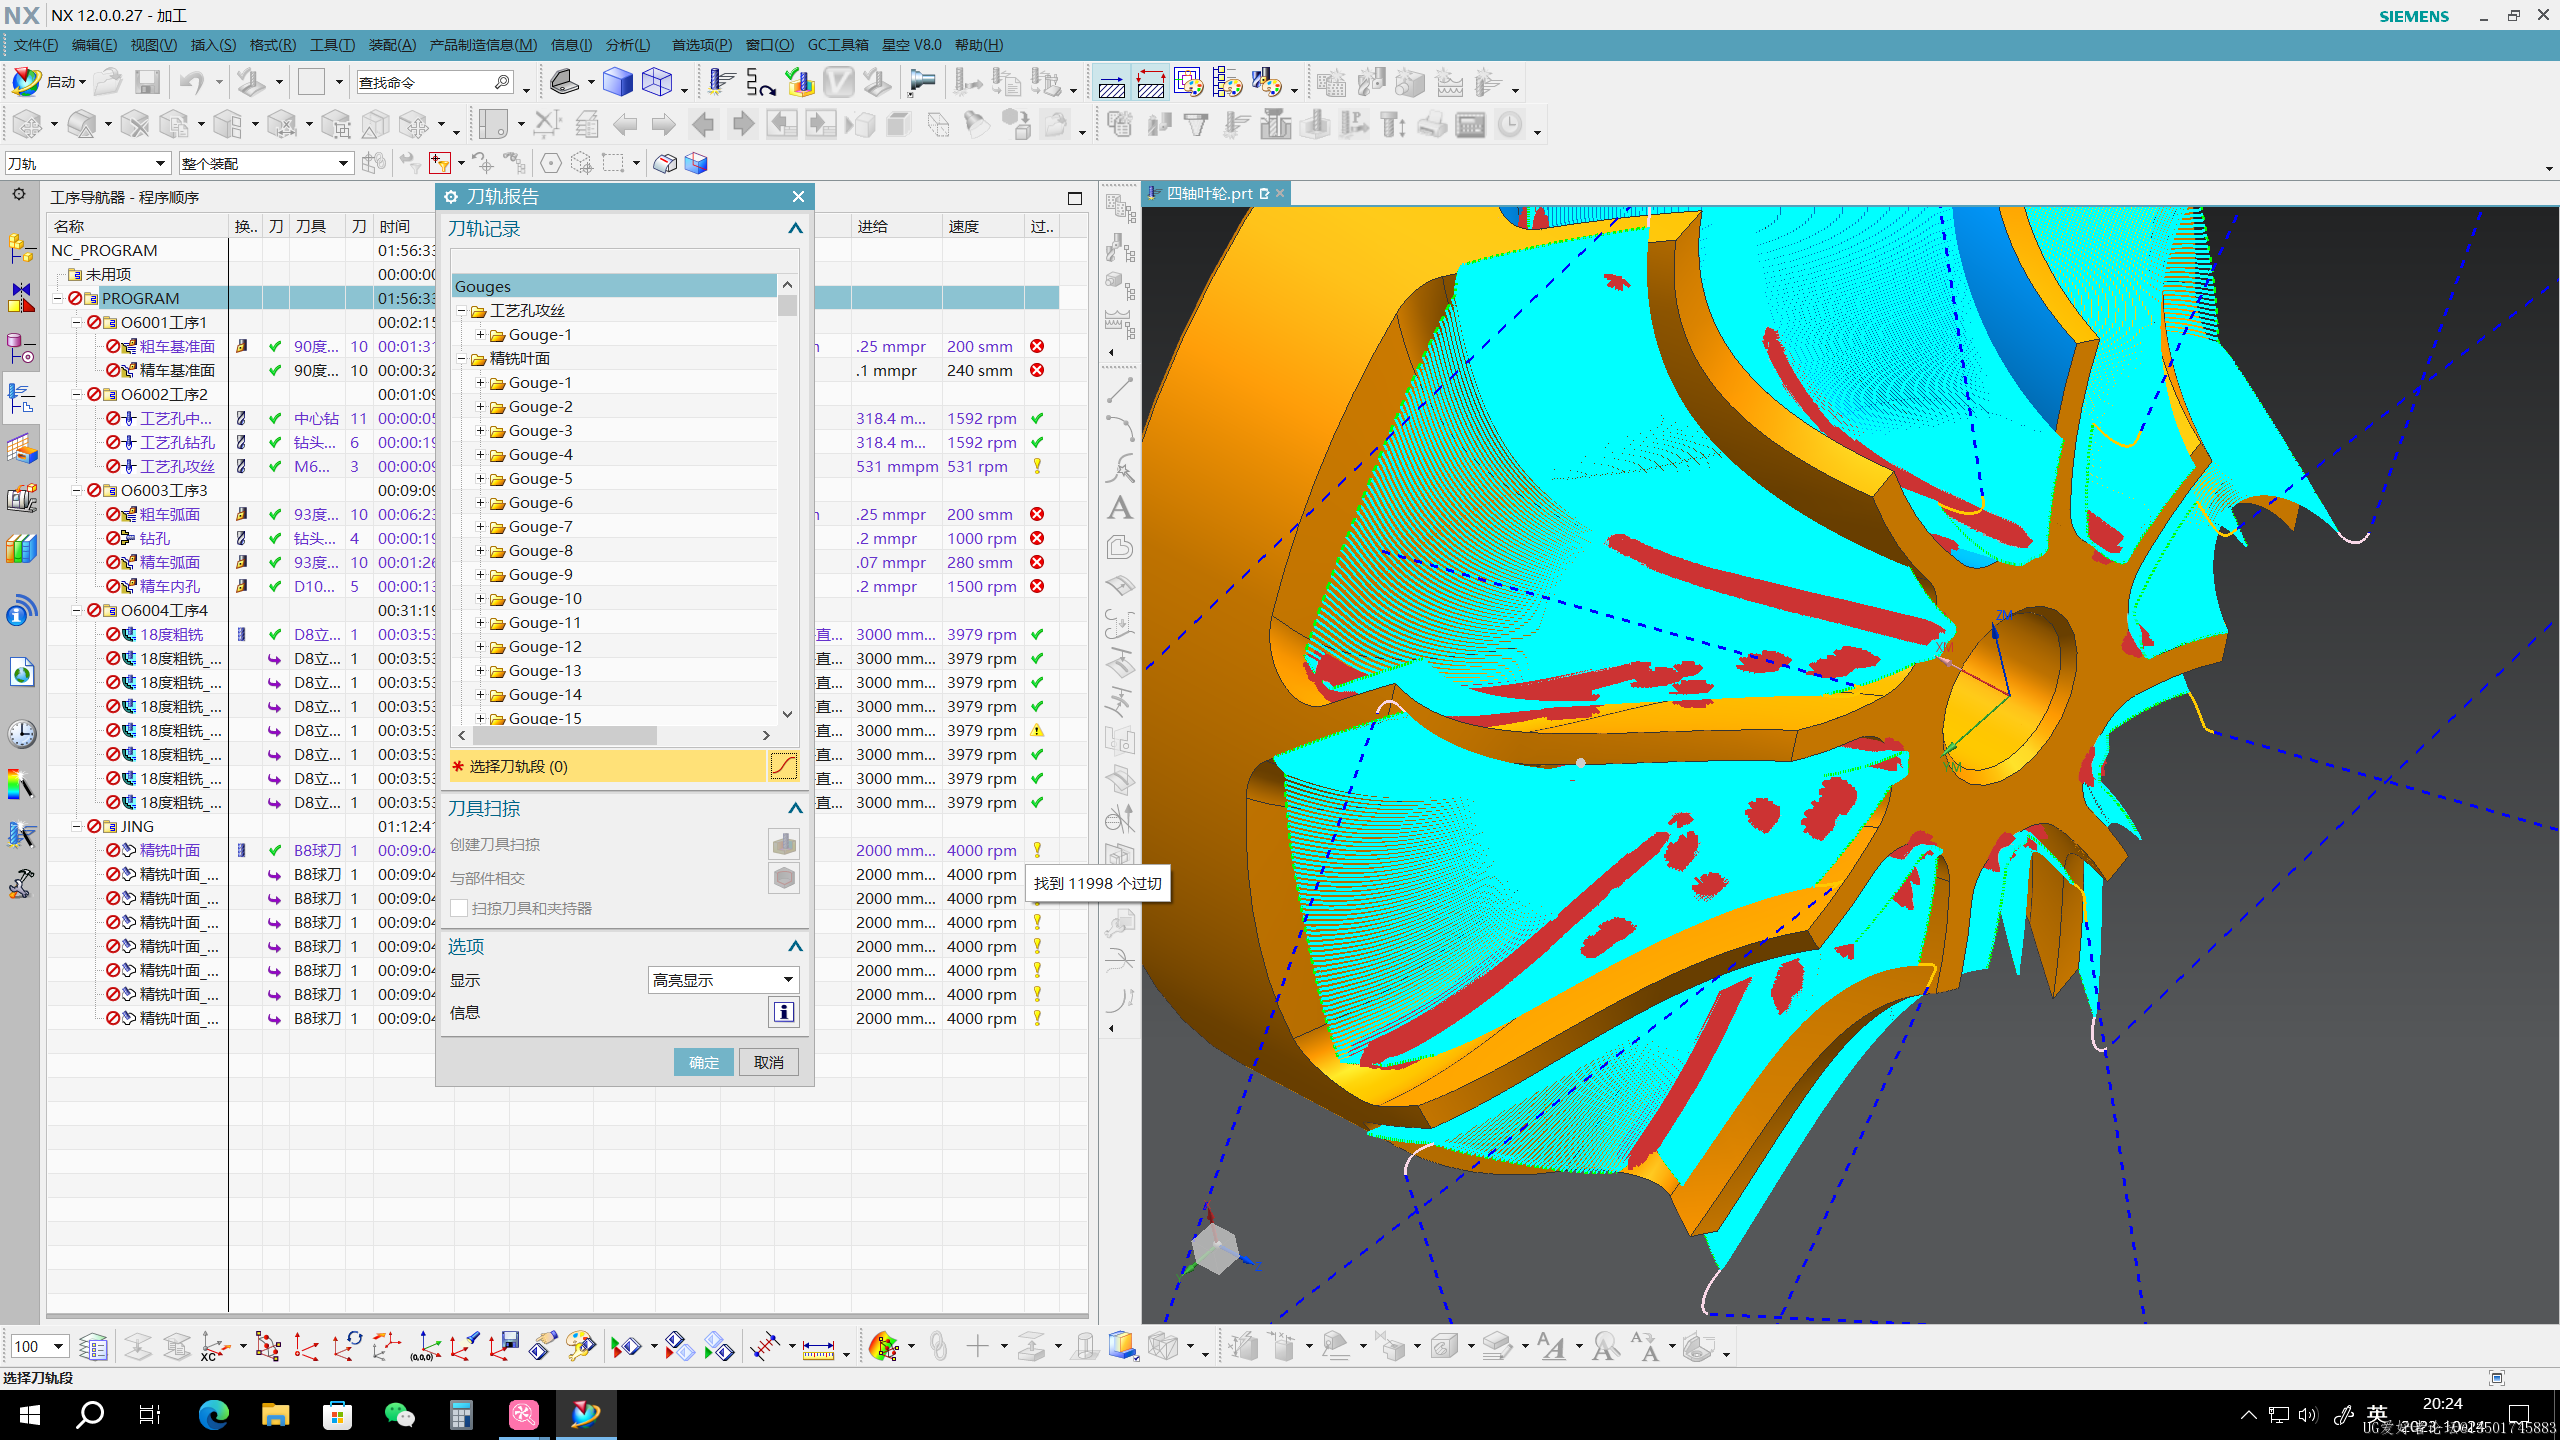
Task: Click the left arrow navigation toolbar icon
Action: pyautogui.click(x=625, y=125)
